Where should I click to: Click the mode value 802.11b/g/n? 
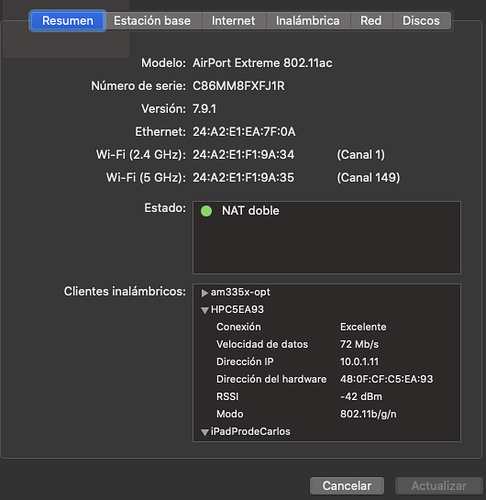click(368, 414)
